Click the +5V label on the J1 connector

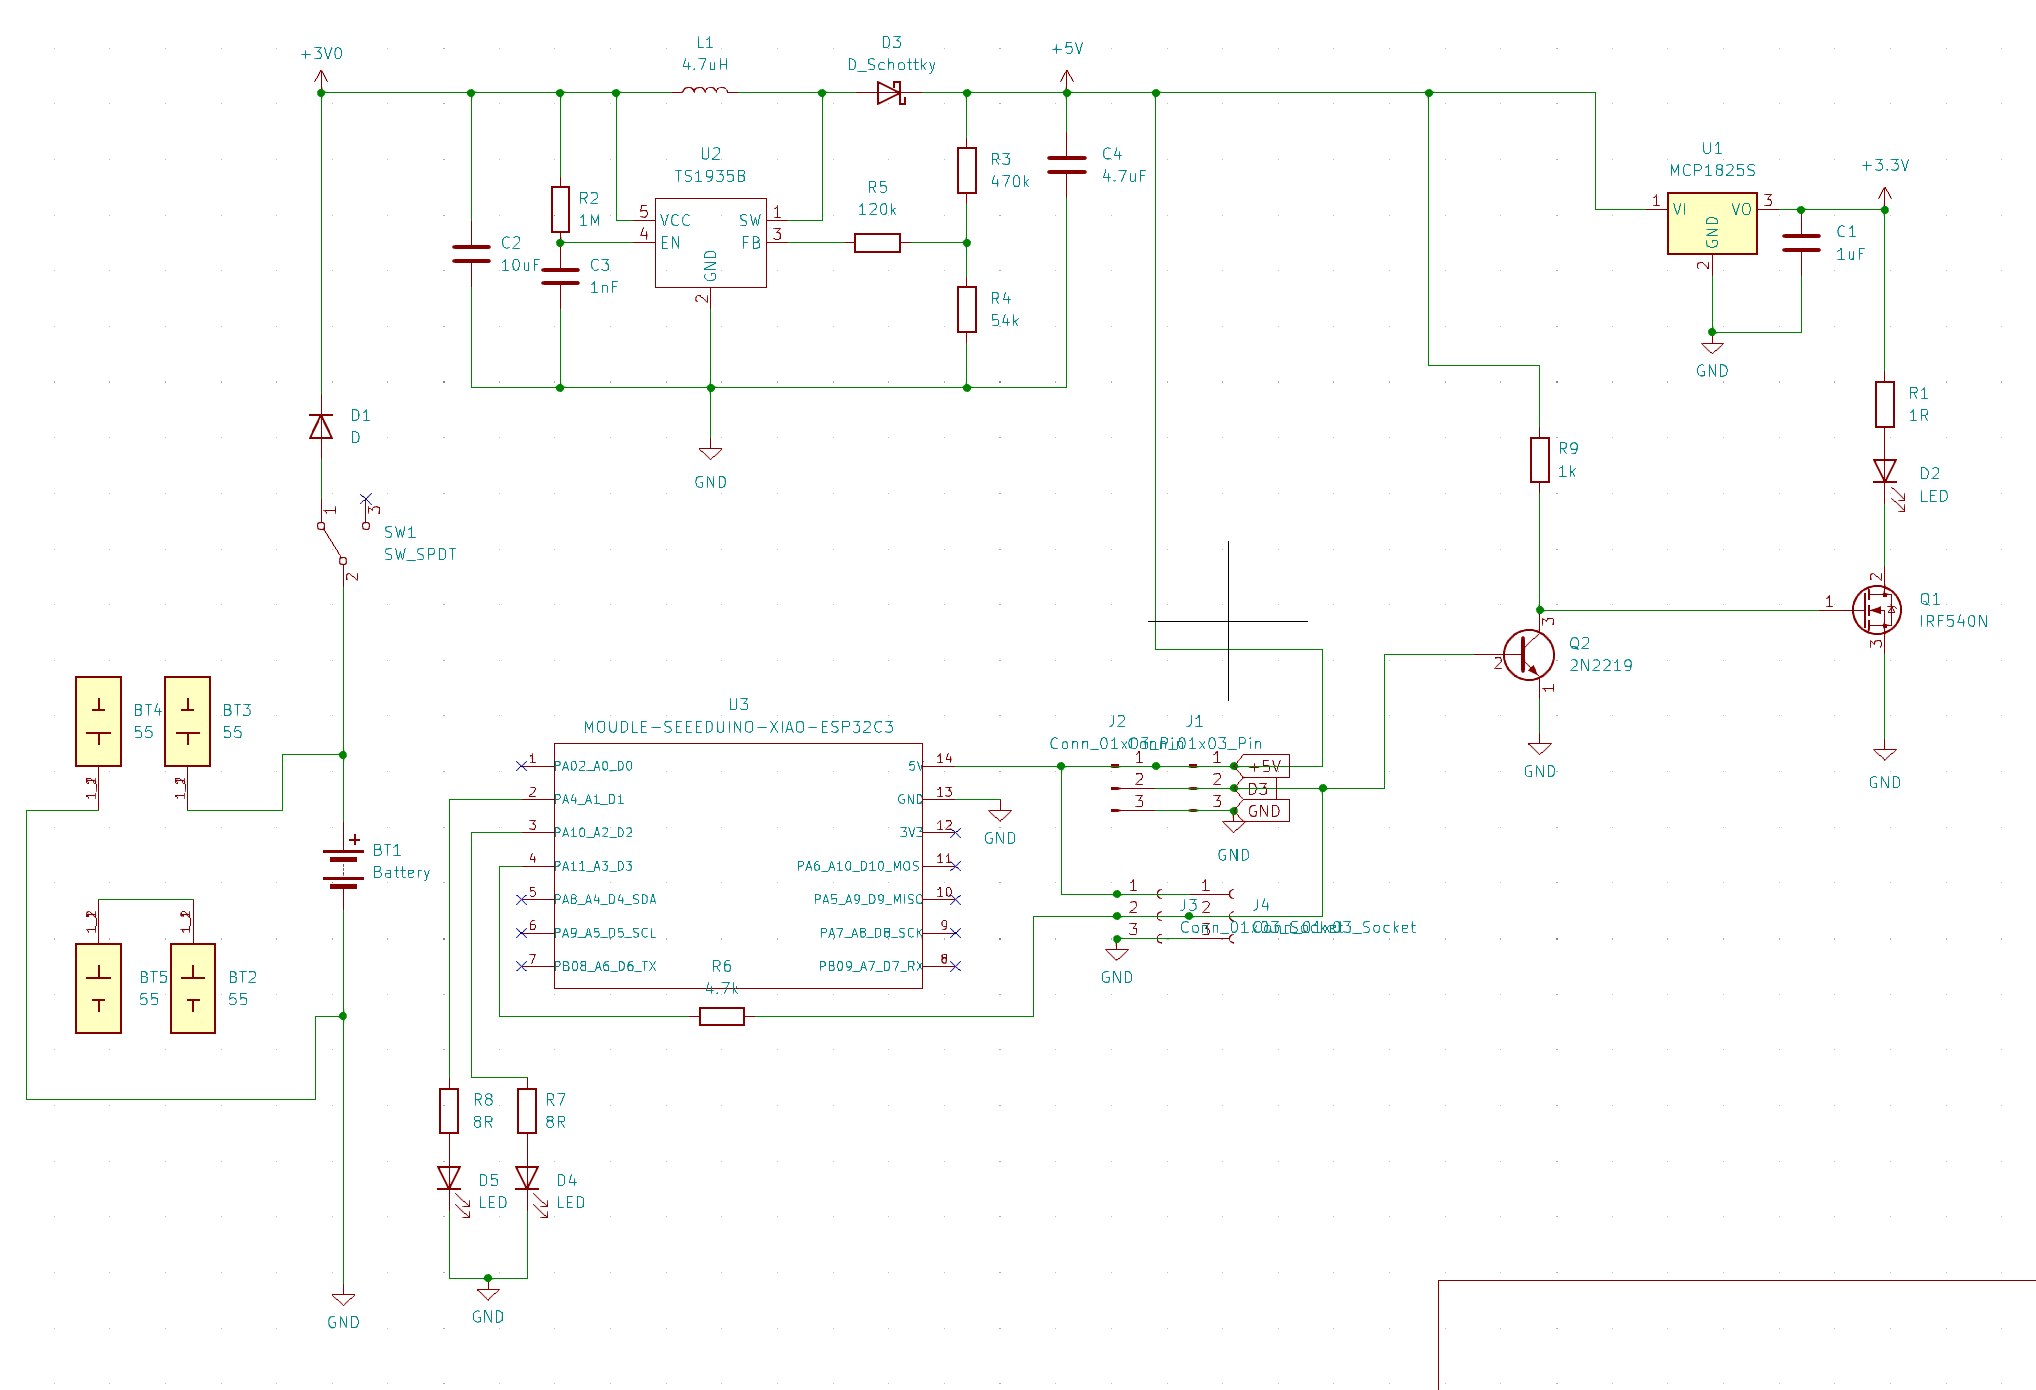[1265, 766]
